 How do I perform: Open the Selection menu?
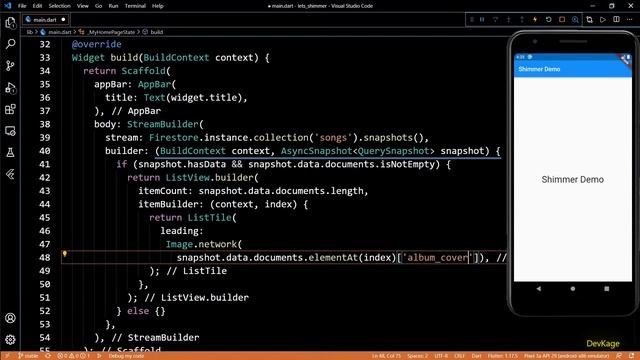(60, 6)
